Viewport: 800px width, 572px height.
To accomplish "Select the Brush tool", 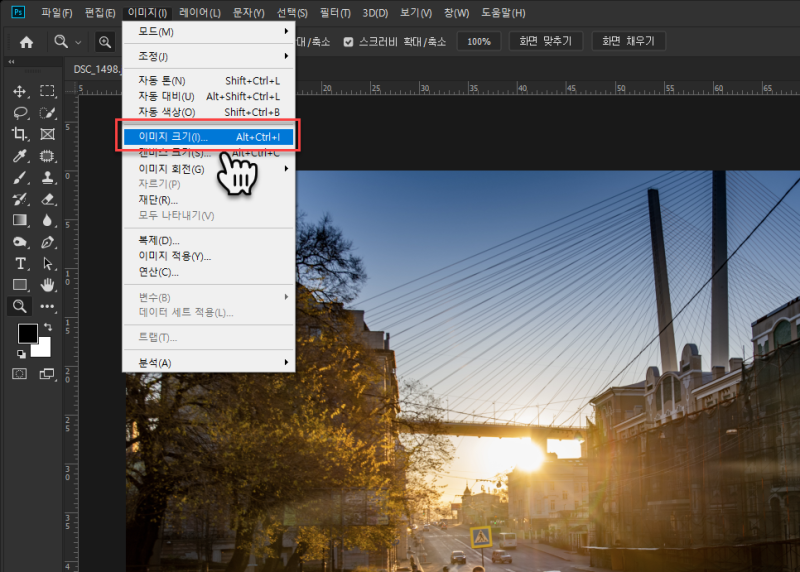I will tap(19, 178).
